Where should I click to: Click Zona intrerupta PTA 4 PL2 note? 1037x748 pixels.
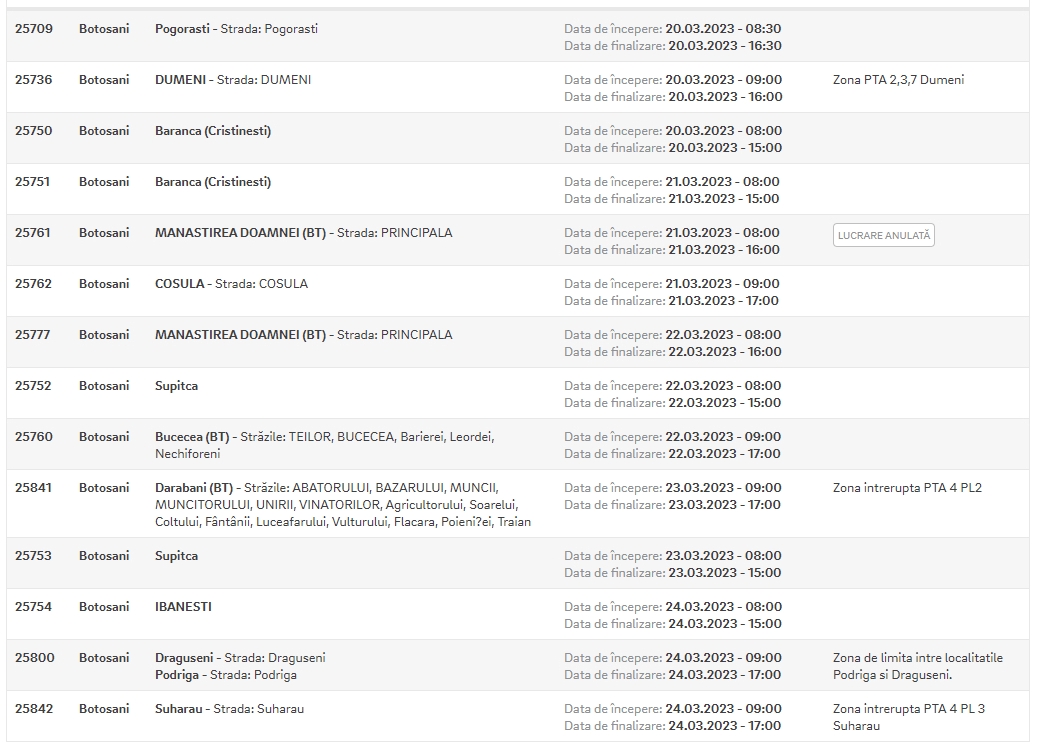(907, 488)
